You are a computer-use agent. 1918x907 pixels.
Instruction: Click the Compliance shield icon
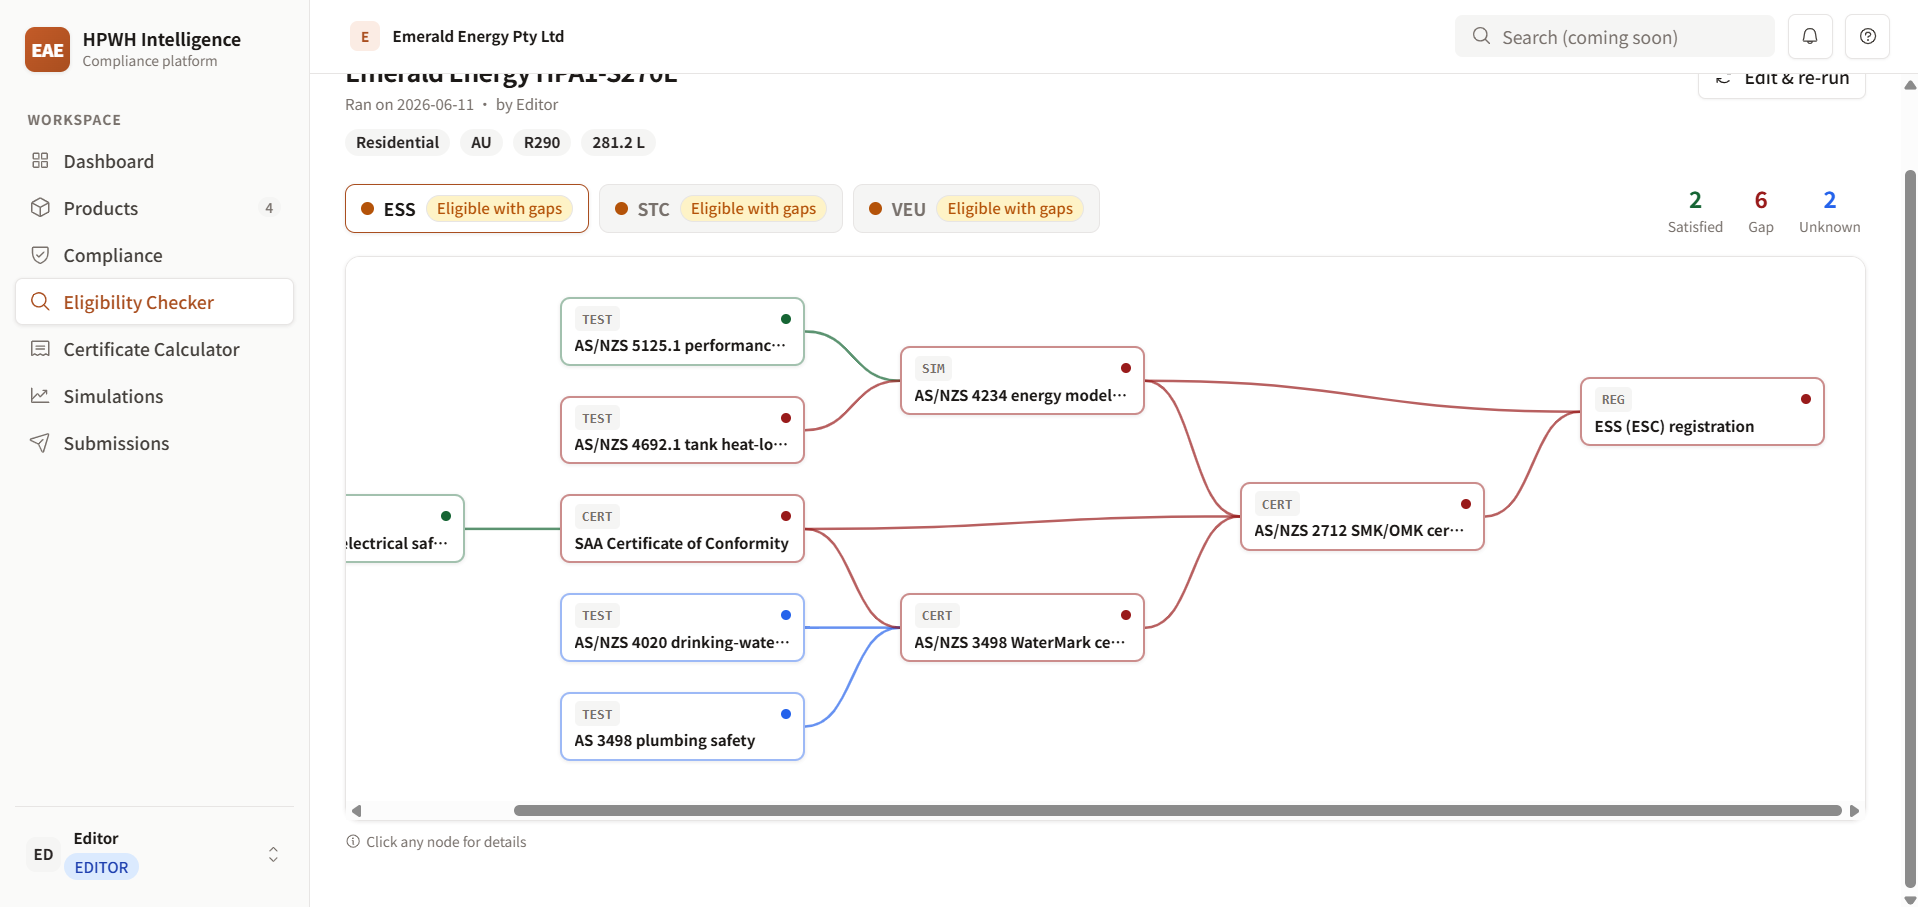tap(40, 255)
